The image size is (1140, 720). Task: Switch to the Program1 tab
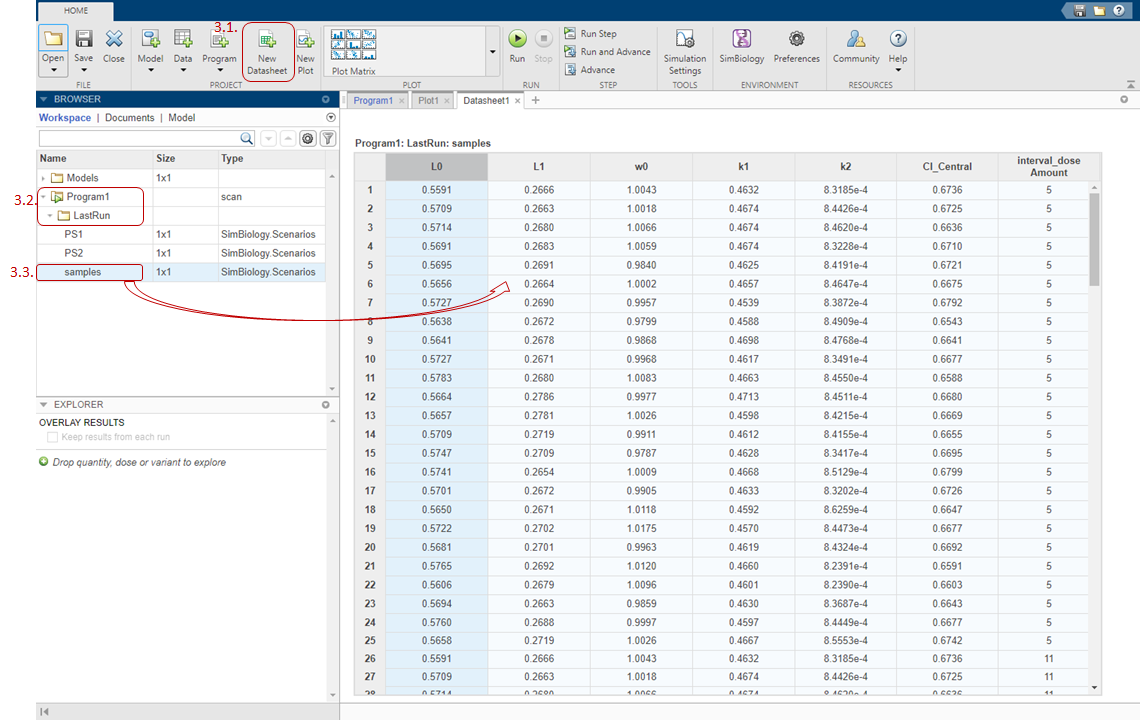[372, 101]
